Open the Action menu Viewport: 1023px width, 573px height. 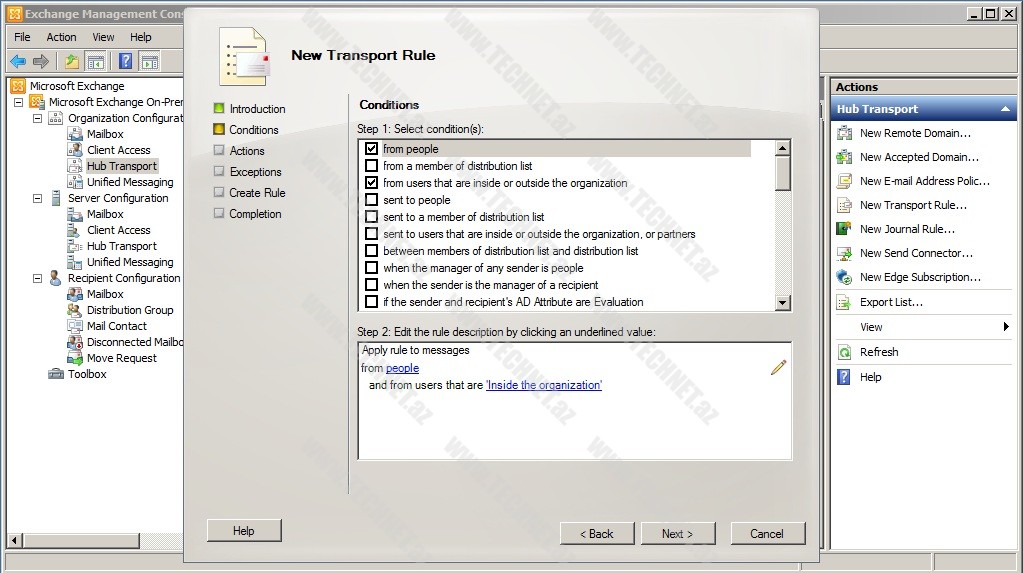(x=61, y=37)
